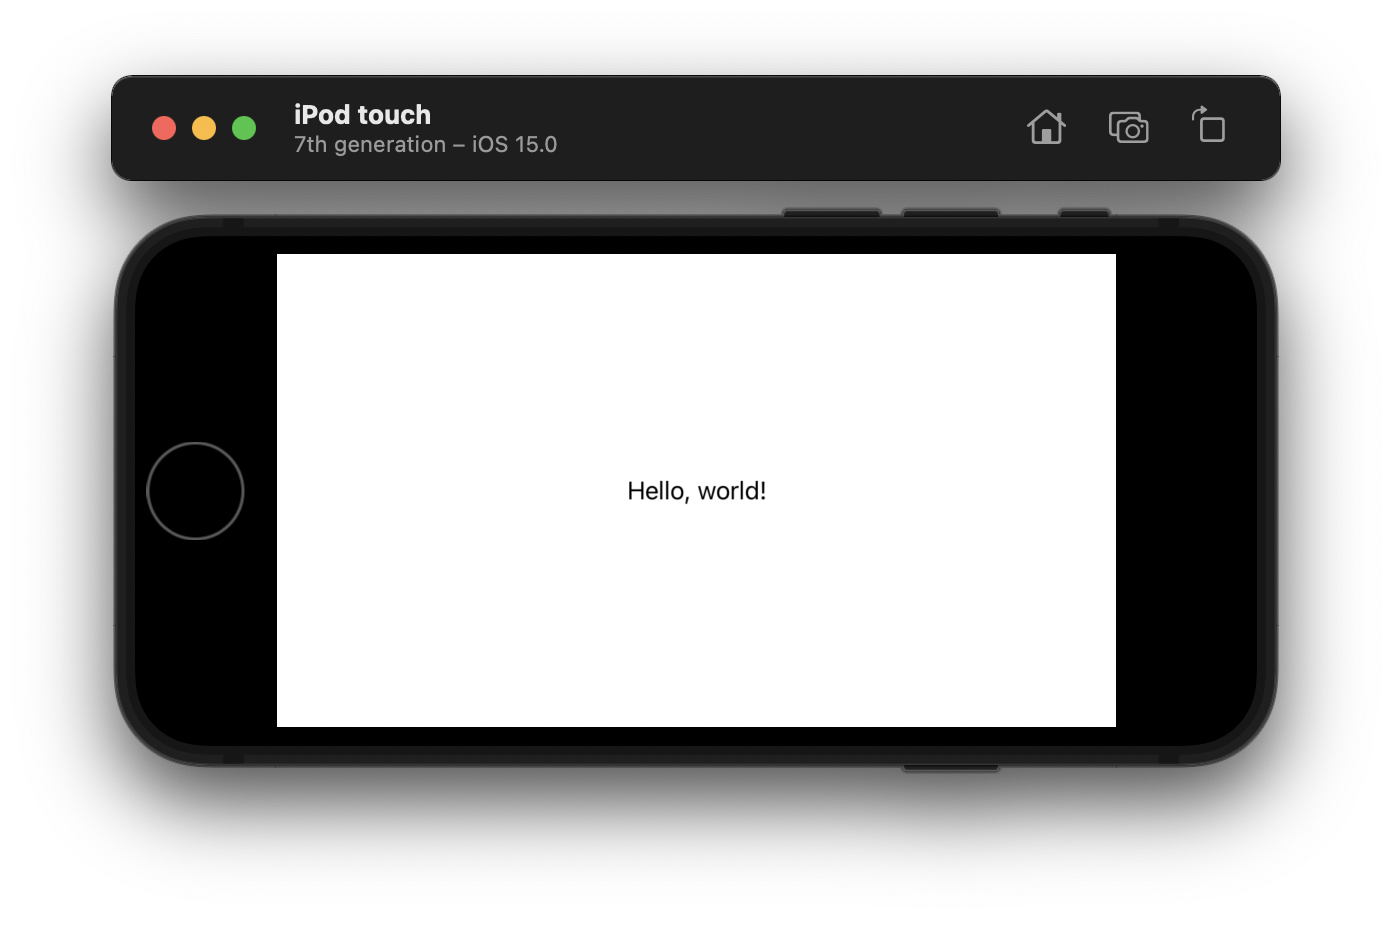Minimize the simulator with the yellow button

pyautogui.click(x=204, y=128)
